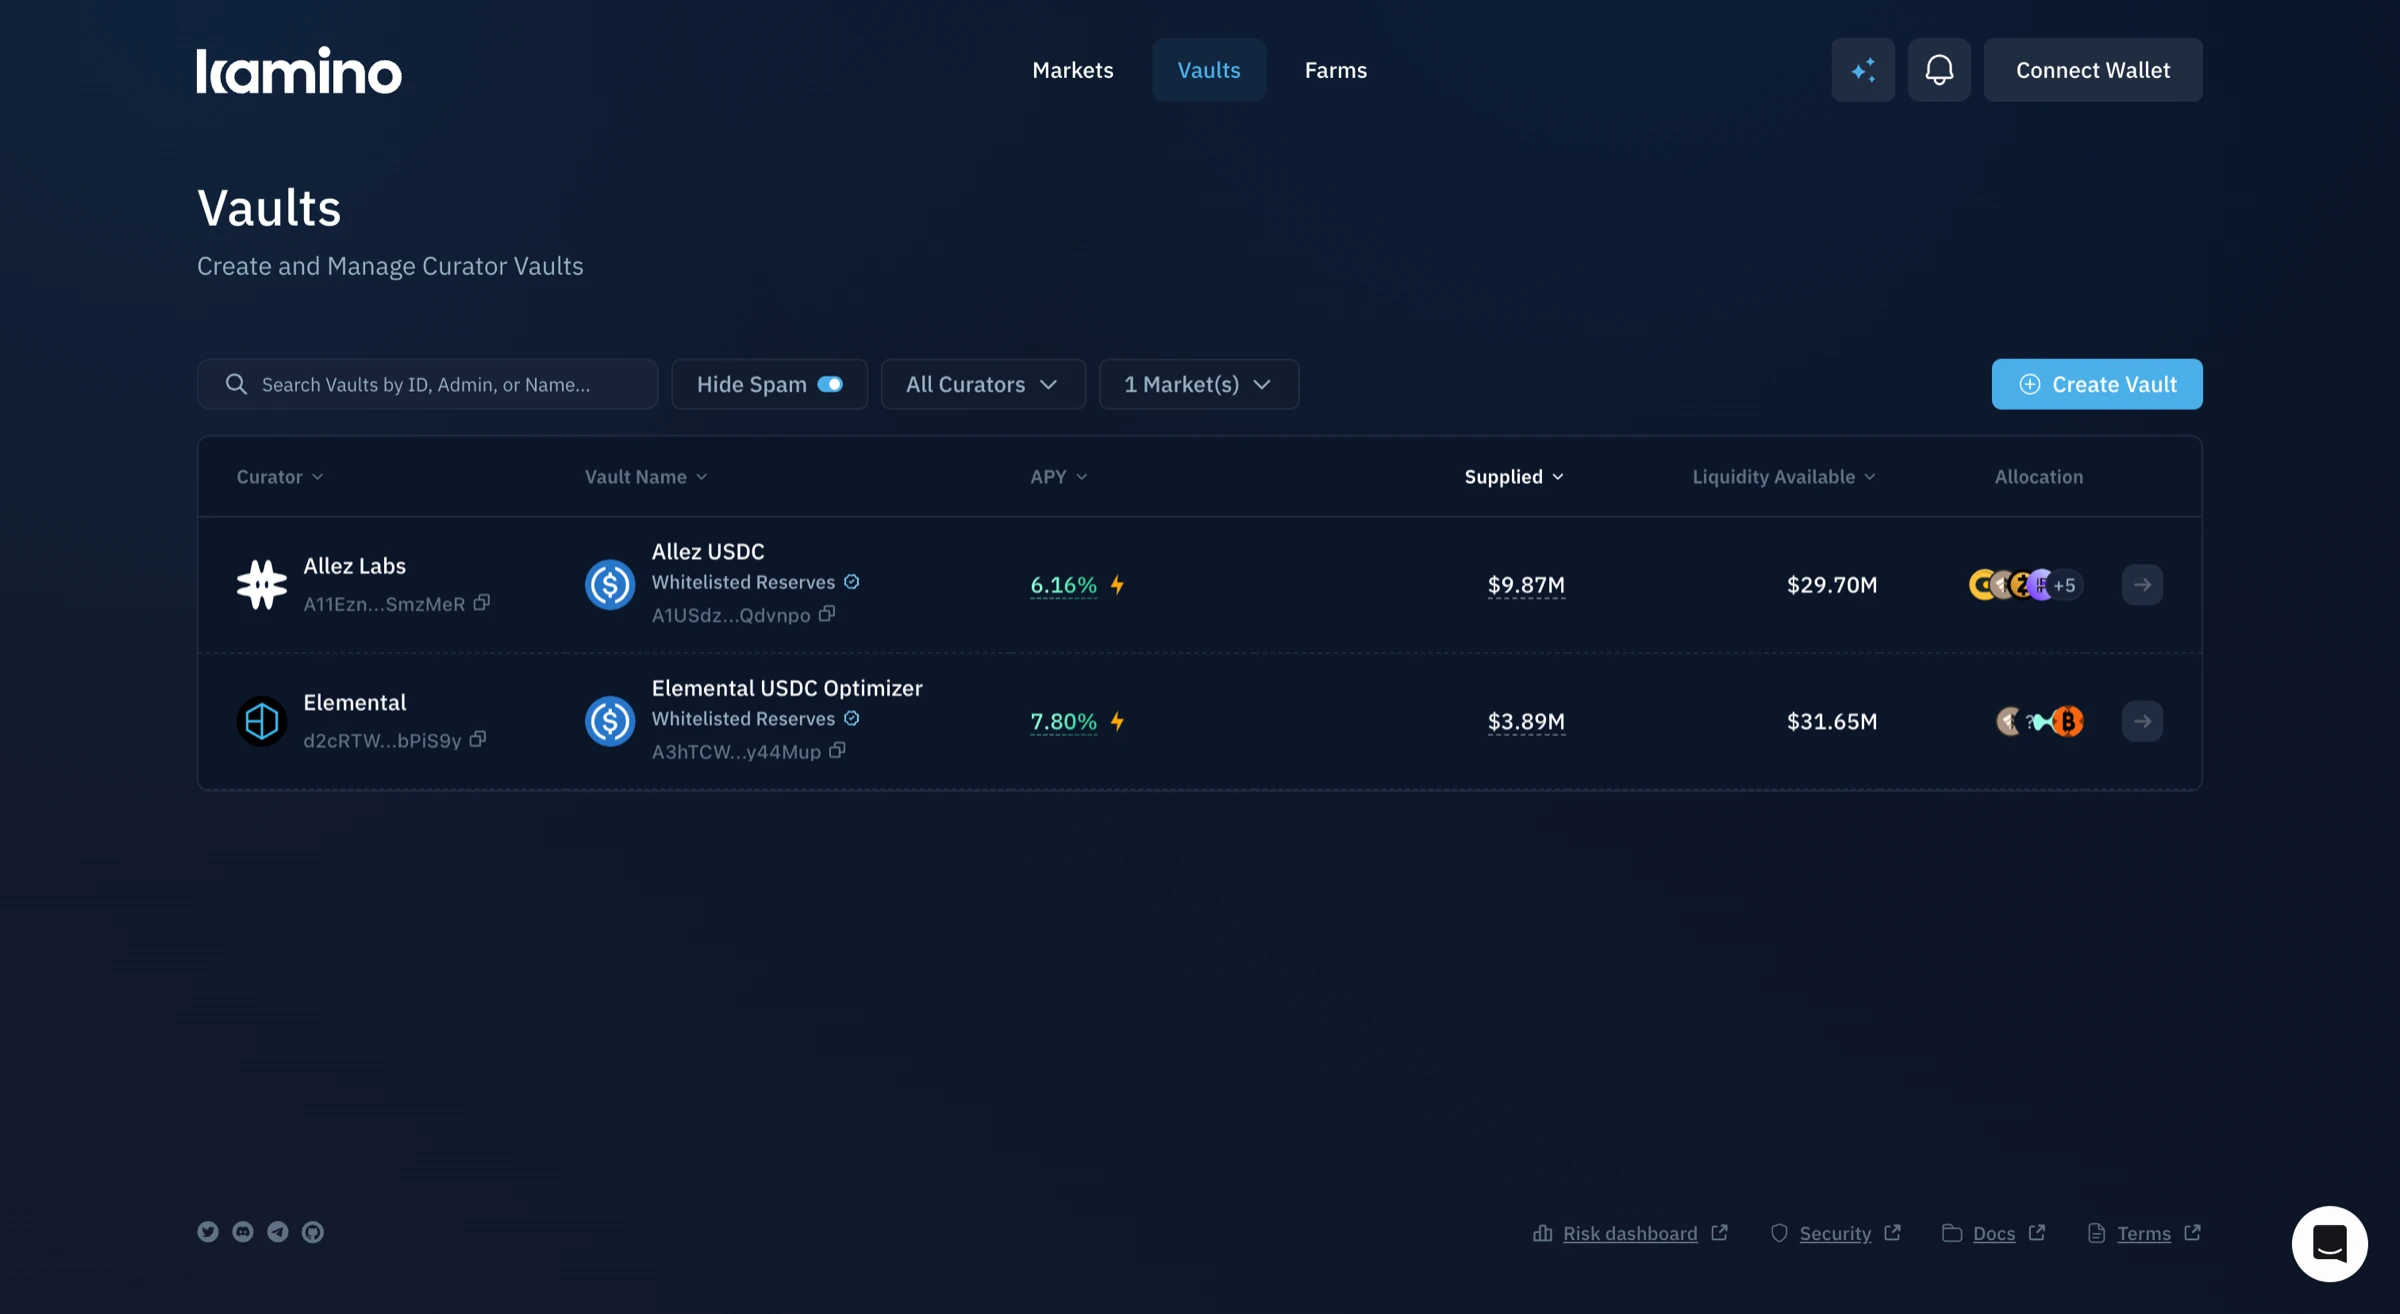This screenshot has height=1314, width=2400.
Task: Open the Security link
Action: 1835,1233
